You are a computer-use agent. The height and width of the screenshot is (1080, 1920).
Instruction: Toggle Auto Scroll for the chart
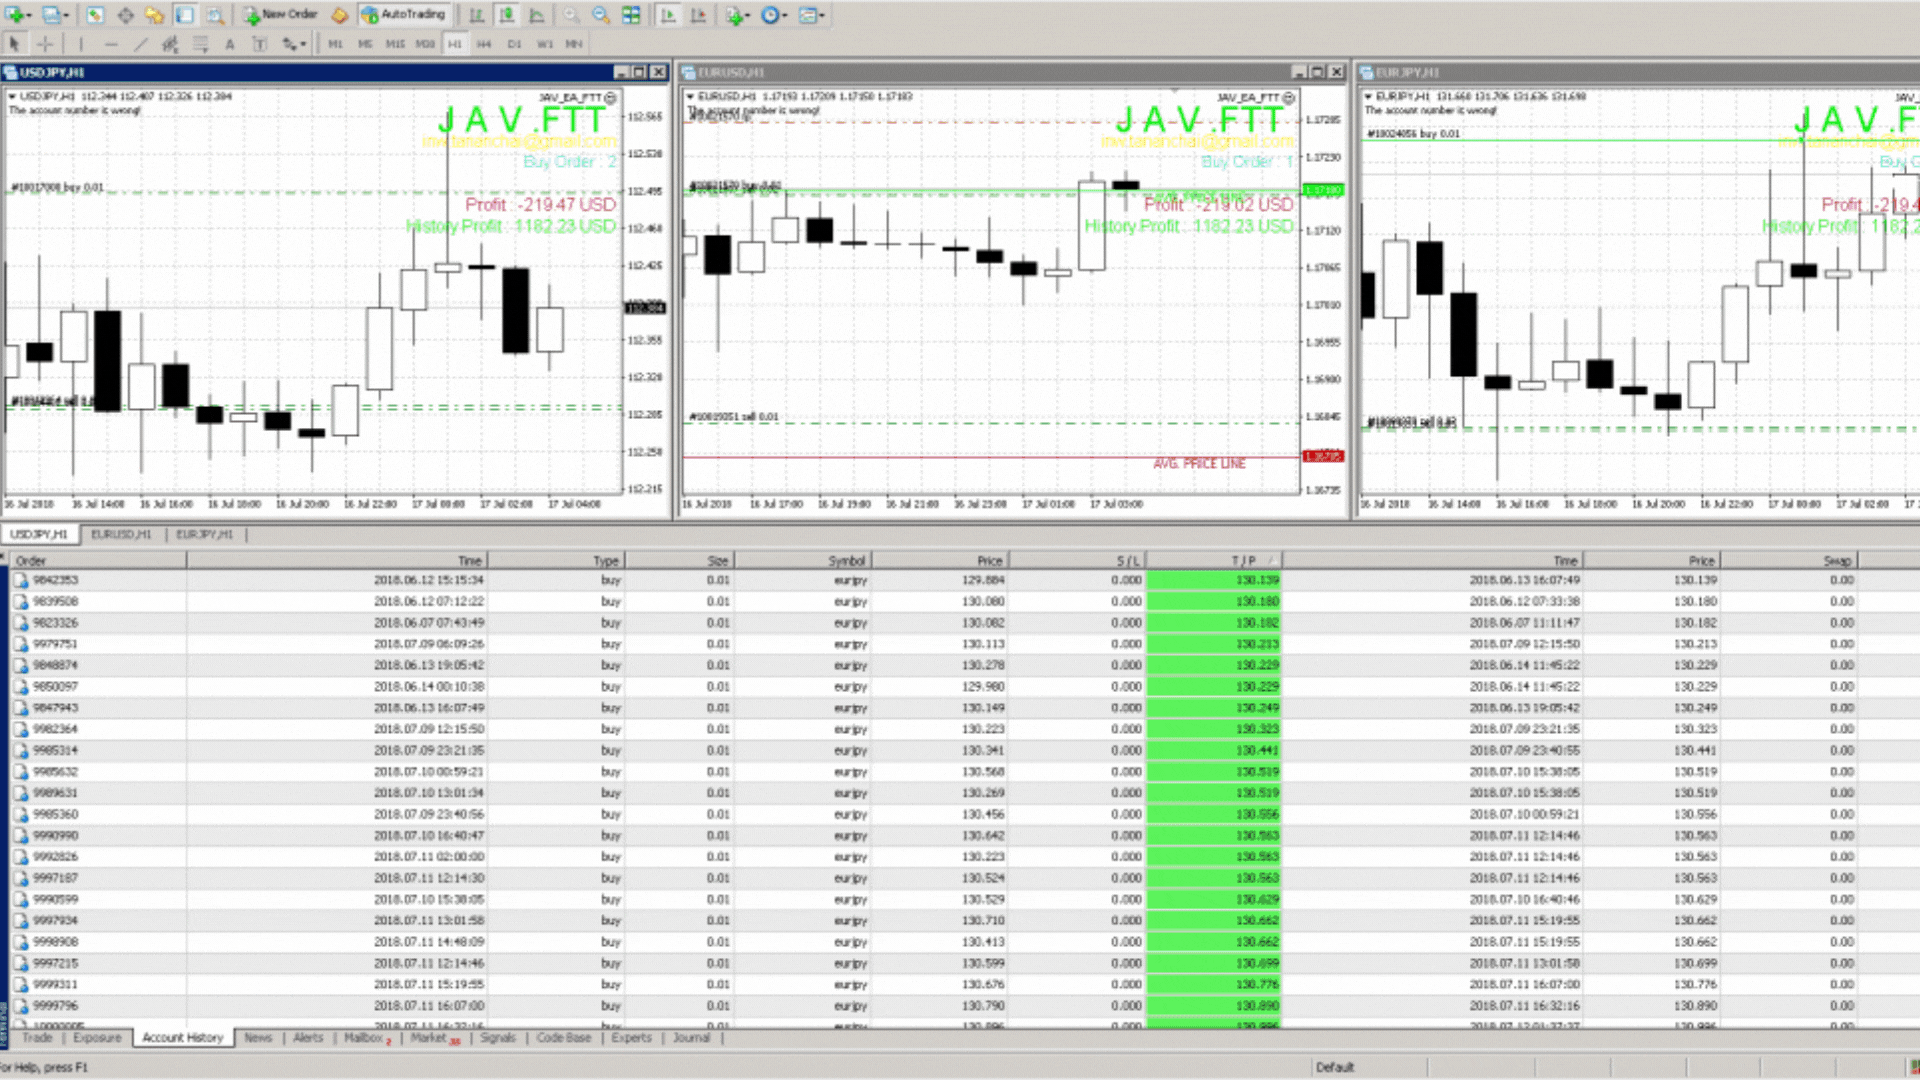tap(667, 15)
